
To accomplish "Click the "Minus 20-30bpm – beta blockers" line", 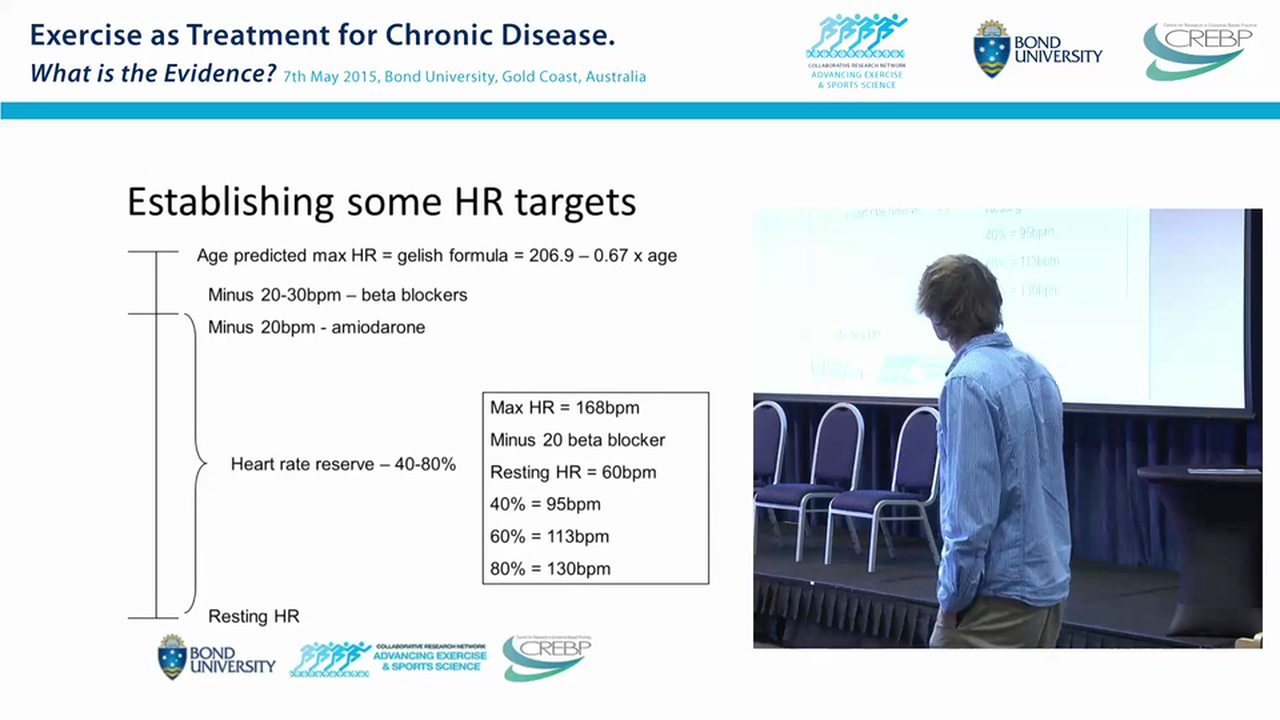I will [x=337, y=295].
